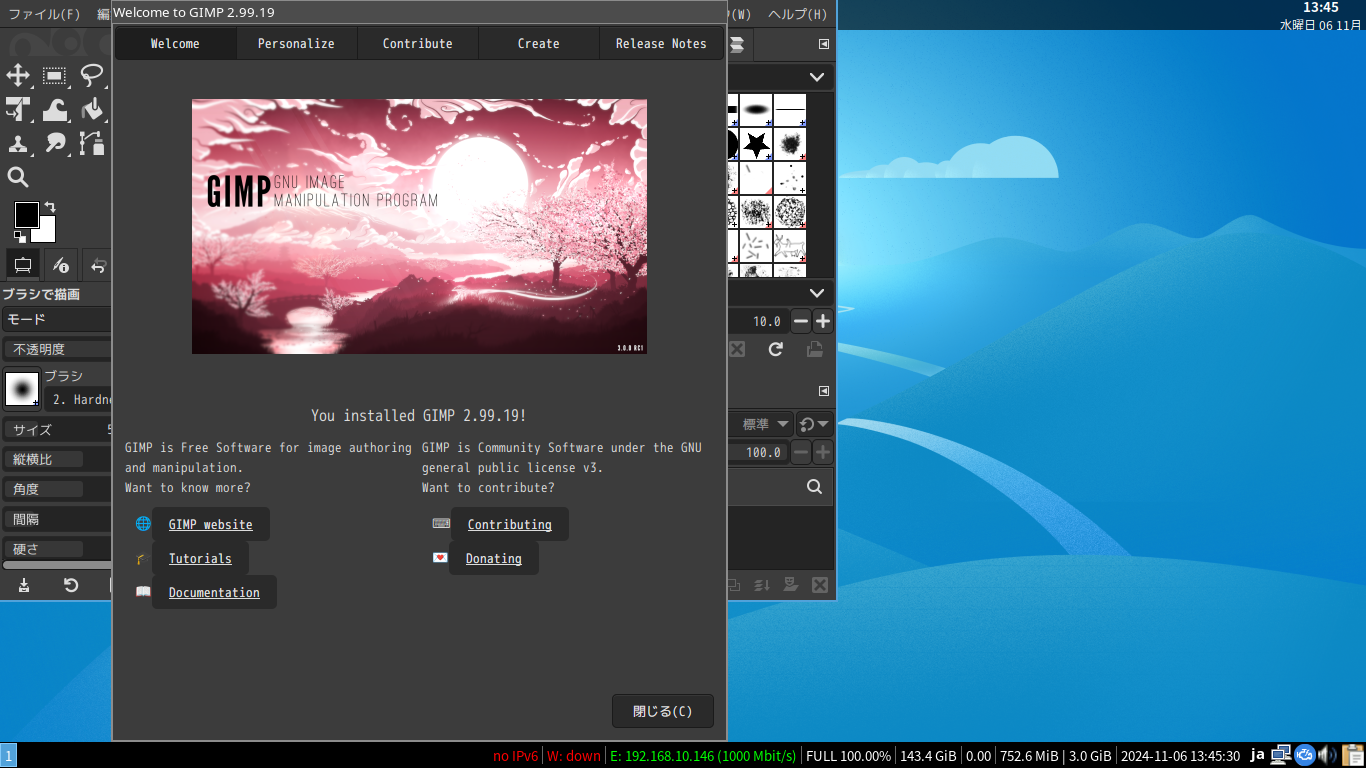Click the brush preview thumbnail in tool options
The image size is (1366, 768).
point(22,389)
